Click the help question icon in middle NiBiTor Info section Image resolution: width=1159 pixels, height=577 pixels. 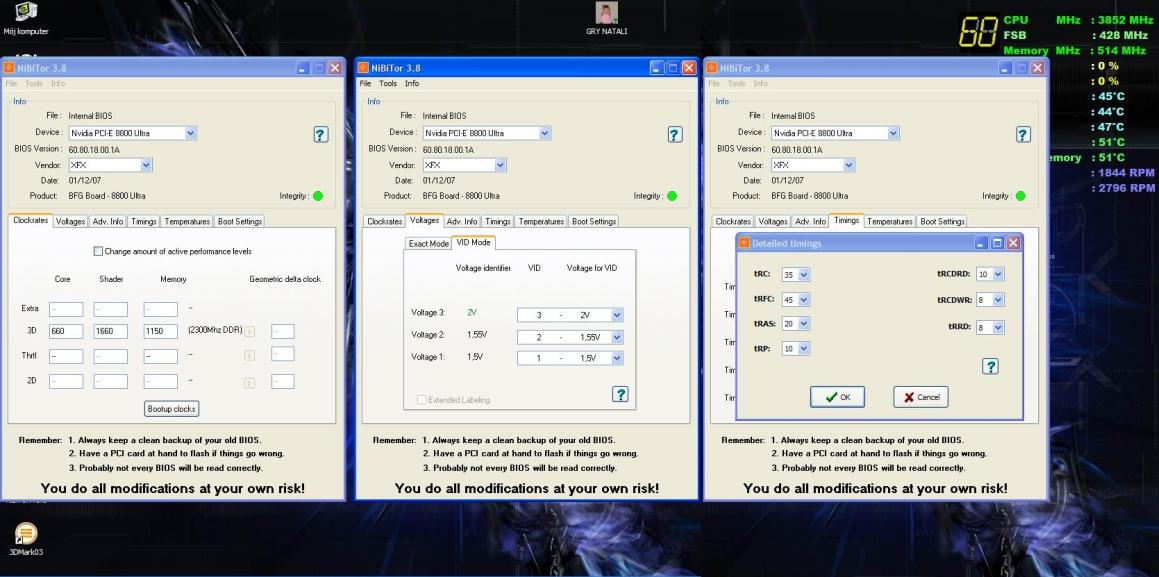674,134
